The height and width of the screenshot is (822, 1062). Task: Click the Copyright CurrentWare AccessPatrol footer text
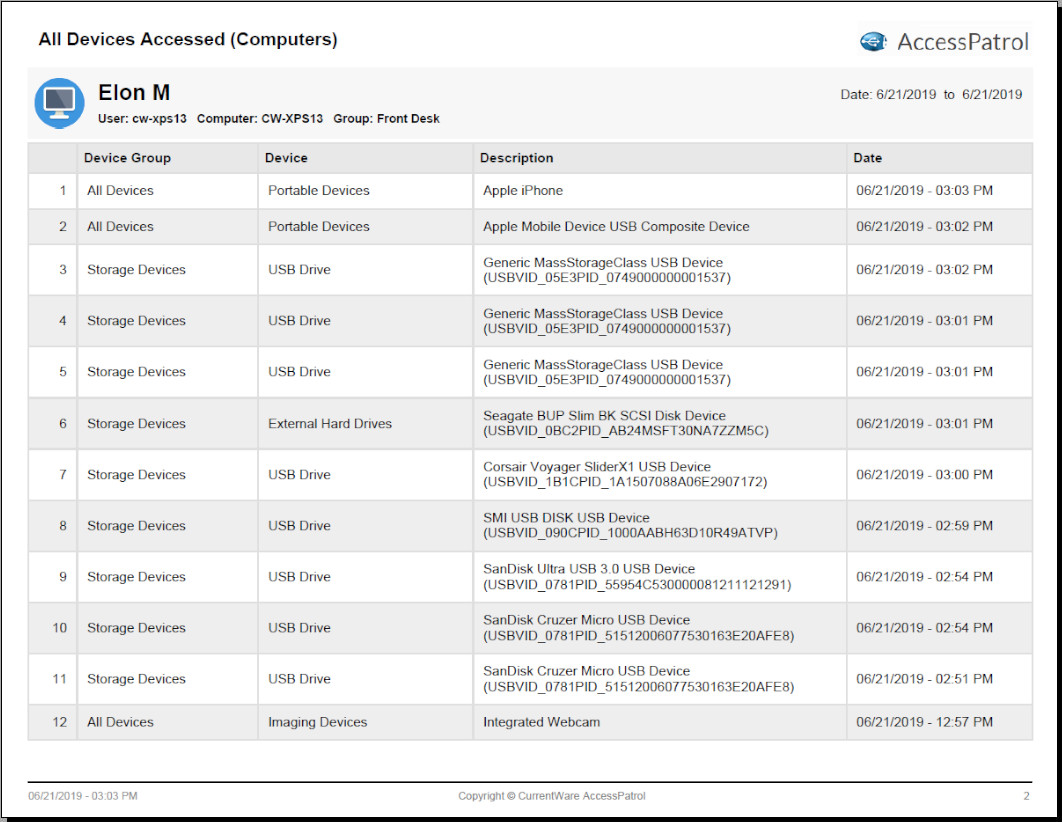[552, 796]
